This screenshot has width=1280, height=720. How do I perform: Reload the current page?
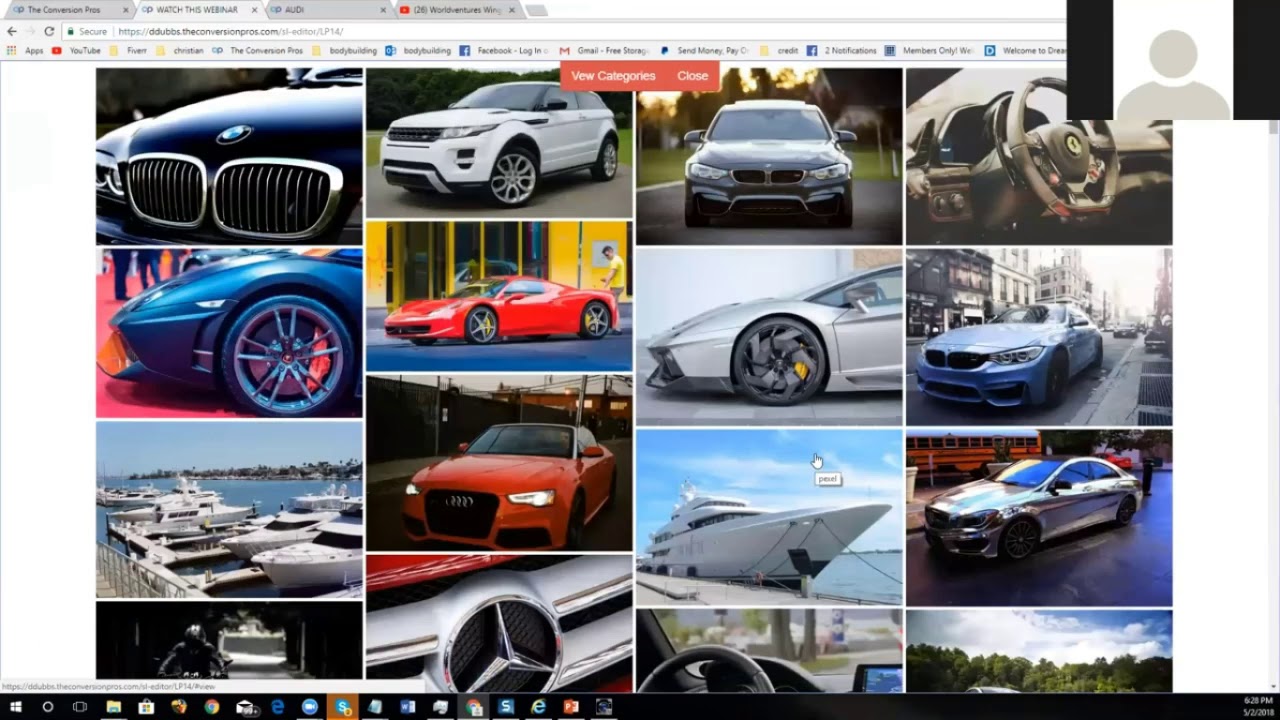[48, 31]
